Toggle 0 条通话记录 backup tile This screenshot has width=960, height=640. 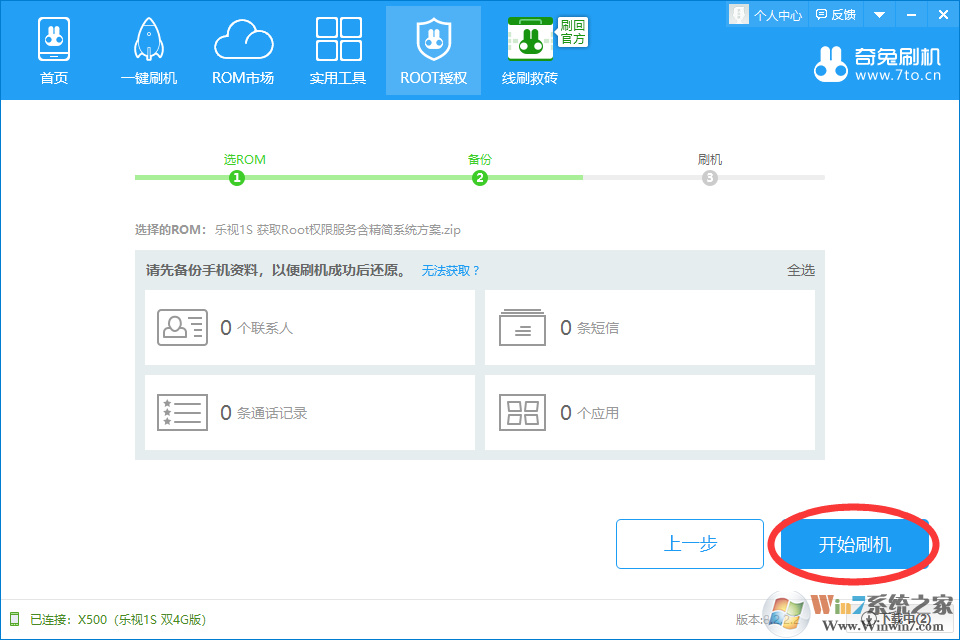tap(310, 413)
